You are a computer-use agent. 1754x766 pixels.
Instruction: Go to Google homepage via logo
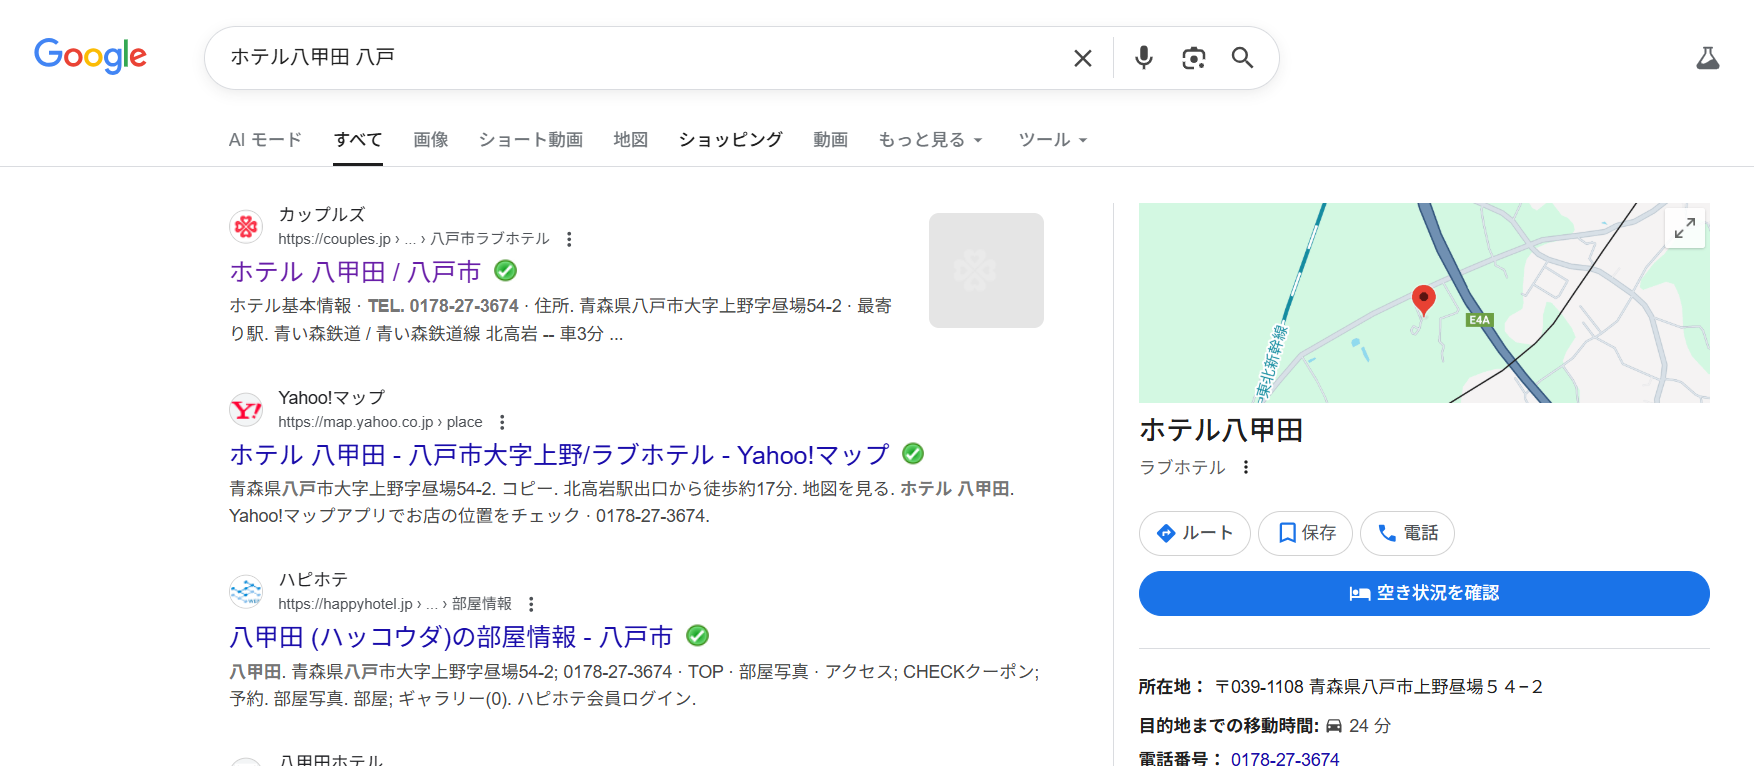[90, 56]
